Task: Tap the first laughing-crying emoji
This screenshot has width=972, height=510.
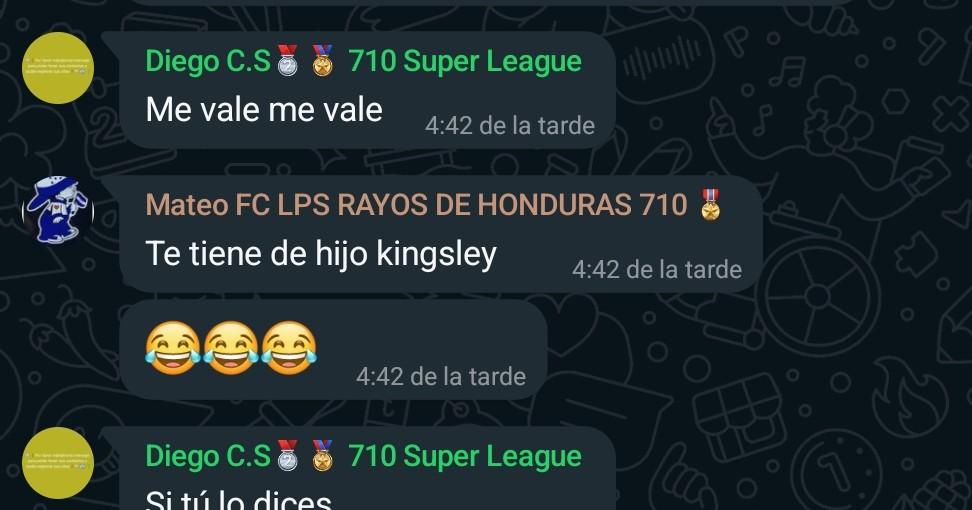Action: coord(173,348)
